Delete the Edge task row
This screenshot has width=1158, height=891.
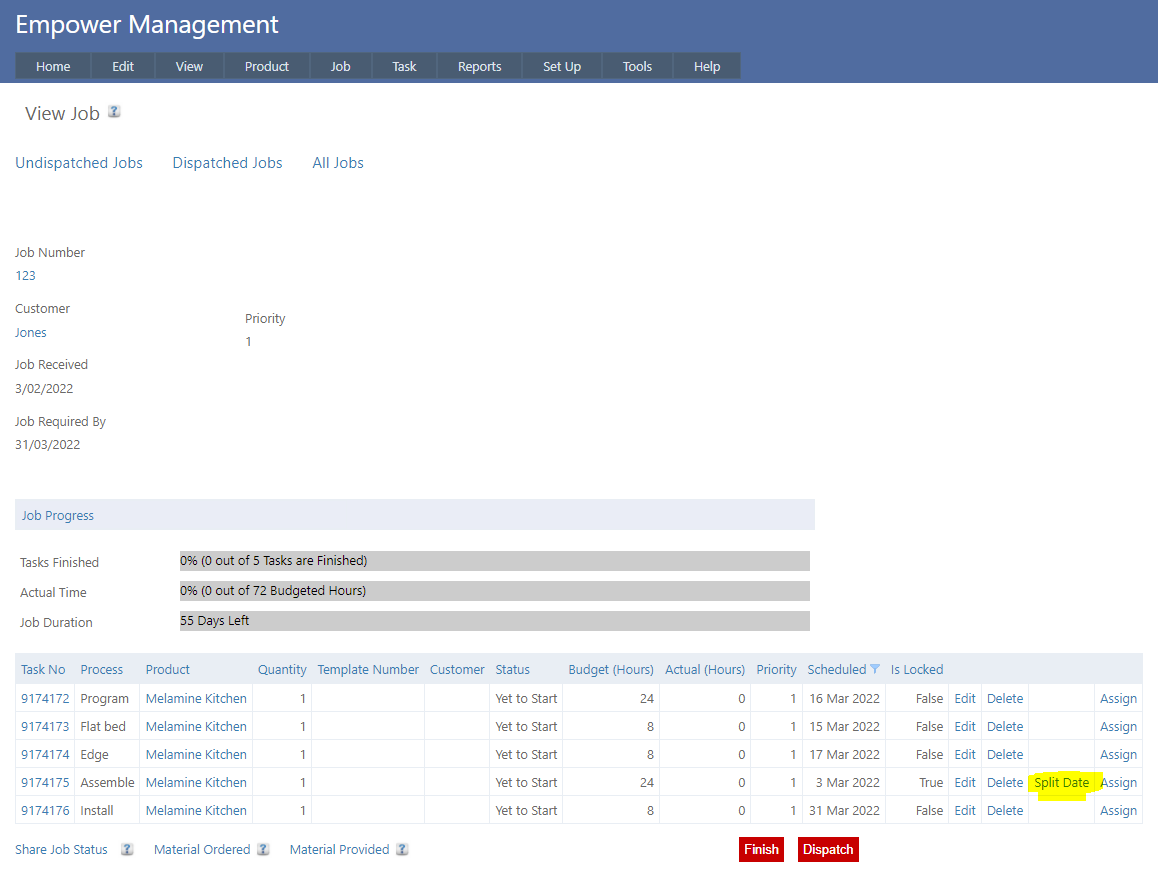pyautogui.click(x=1004, y=755)
